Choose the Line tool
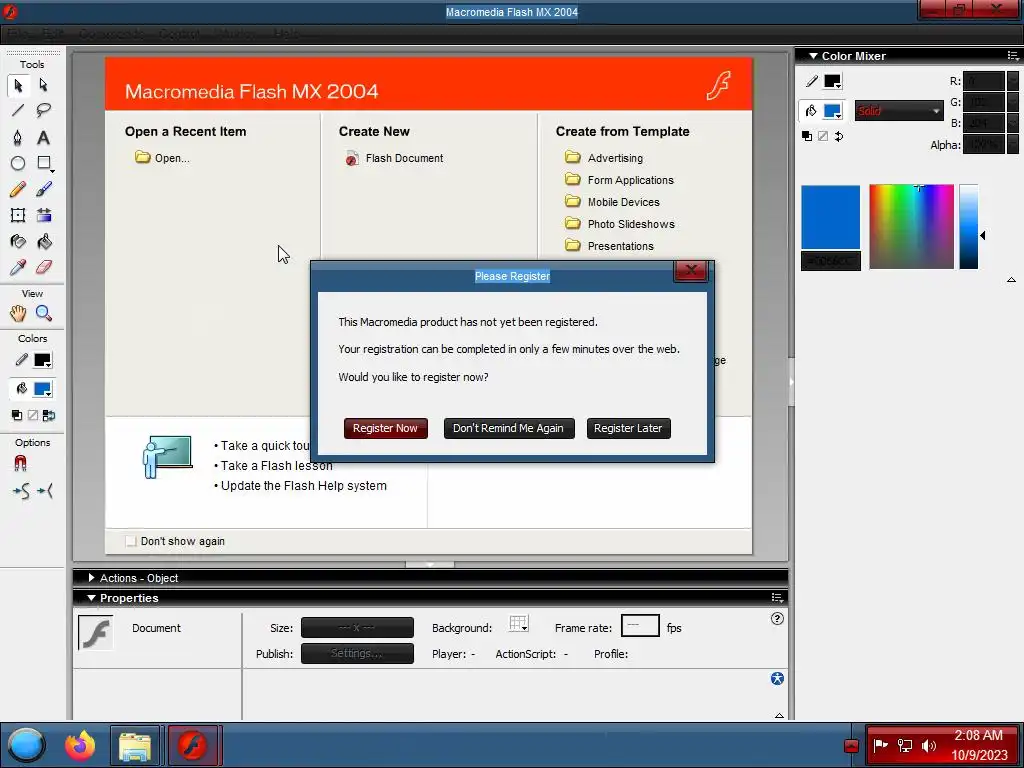Viewport: 1024px width, 768px height. click(18, 110)
